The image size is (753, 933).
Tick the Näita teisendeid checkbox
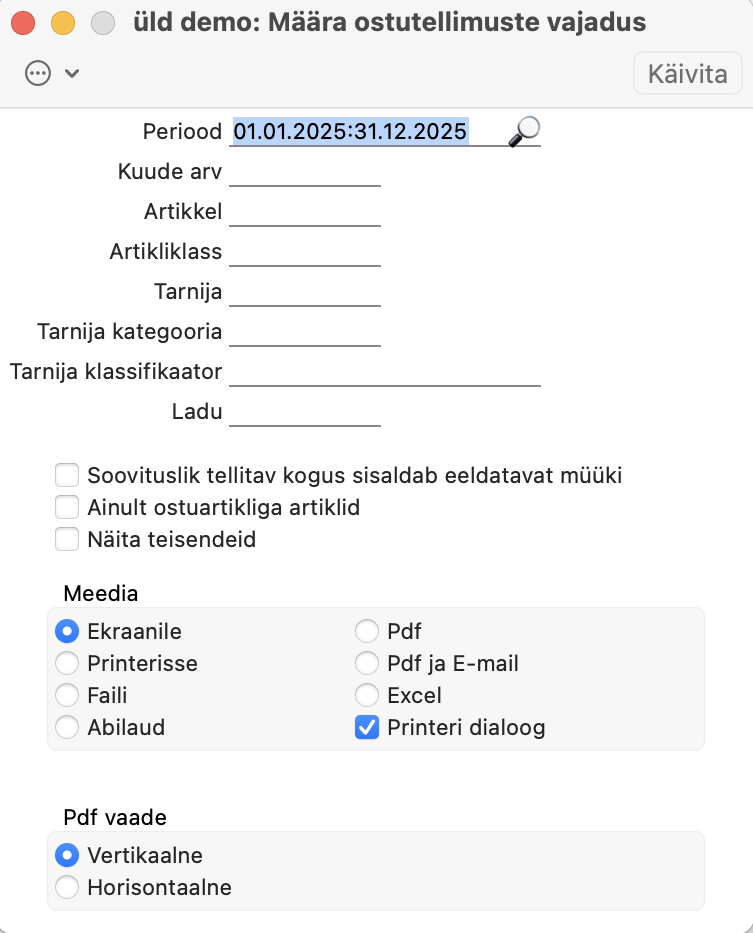pos(67,540)
